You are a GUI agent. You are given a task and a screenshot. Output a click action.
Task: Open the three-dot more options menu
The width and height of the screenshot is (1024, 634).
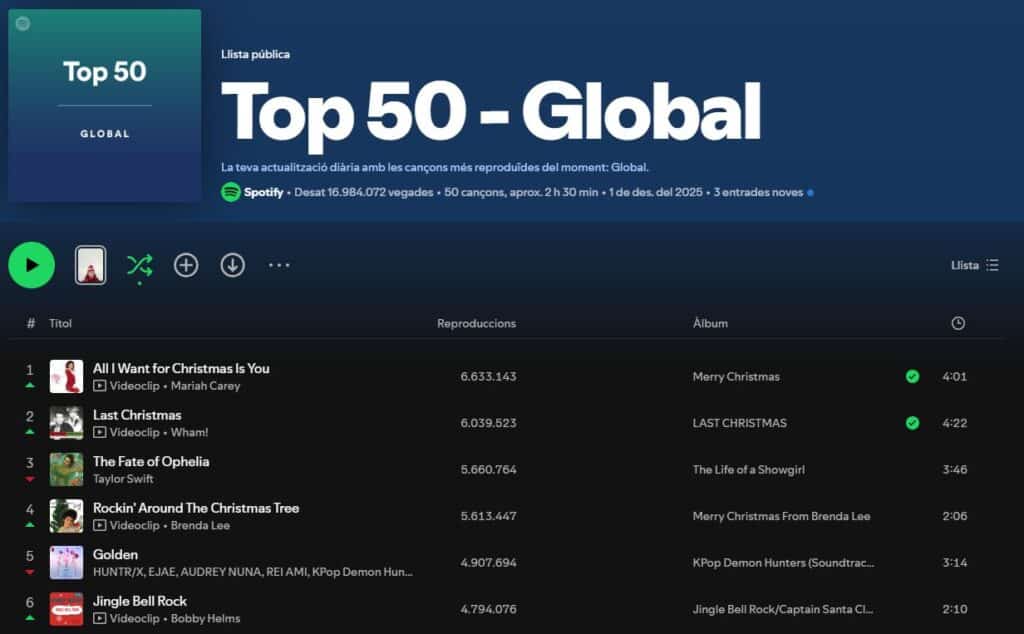(x=279, y=265)
